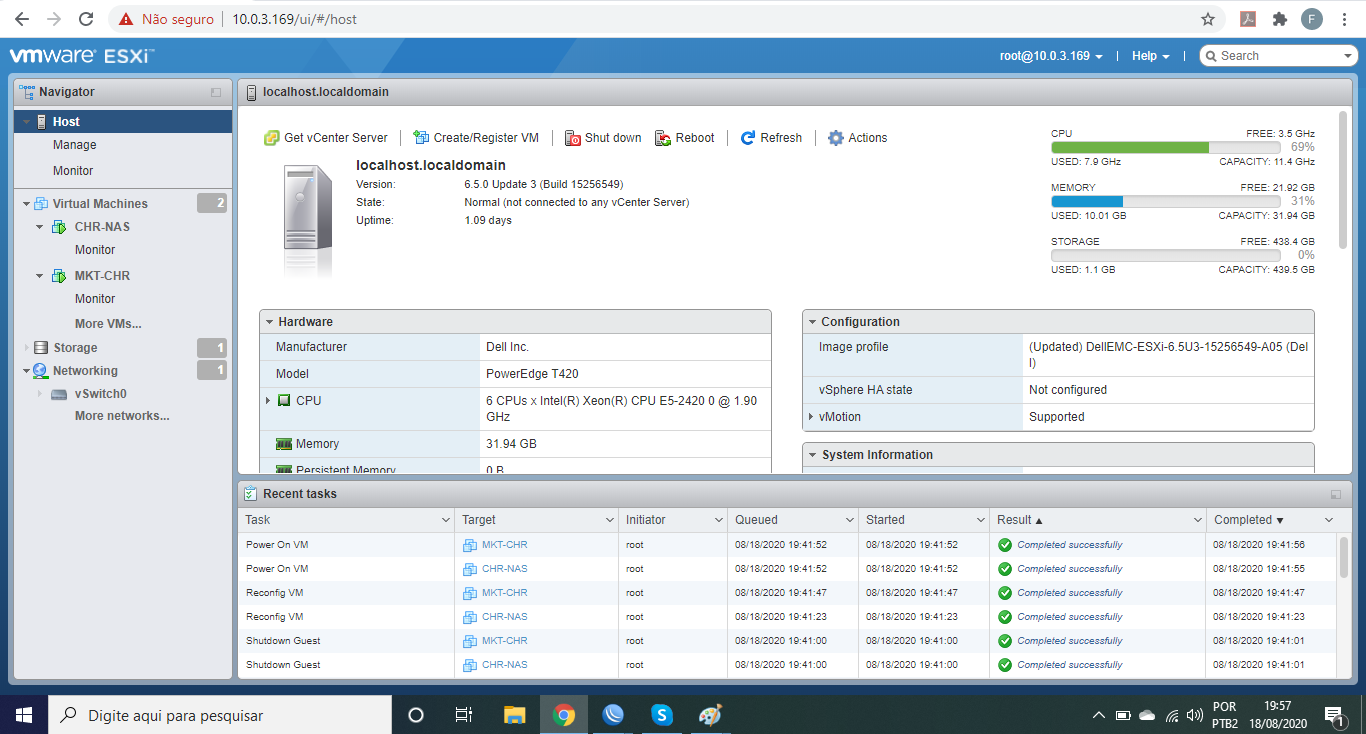Click the Virtual Machines count badge

point(212,204)
